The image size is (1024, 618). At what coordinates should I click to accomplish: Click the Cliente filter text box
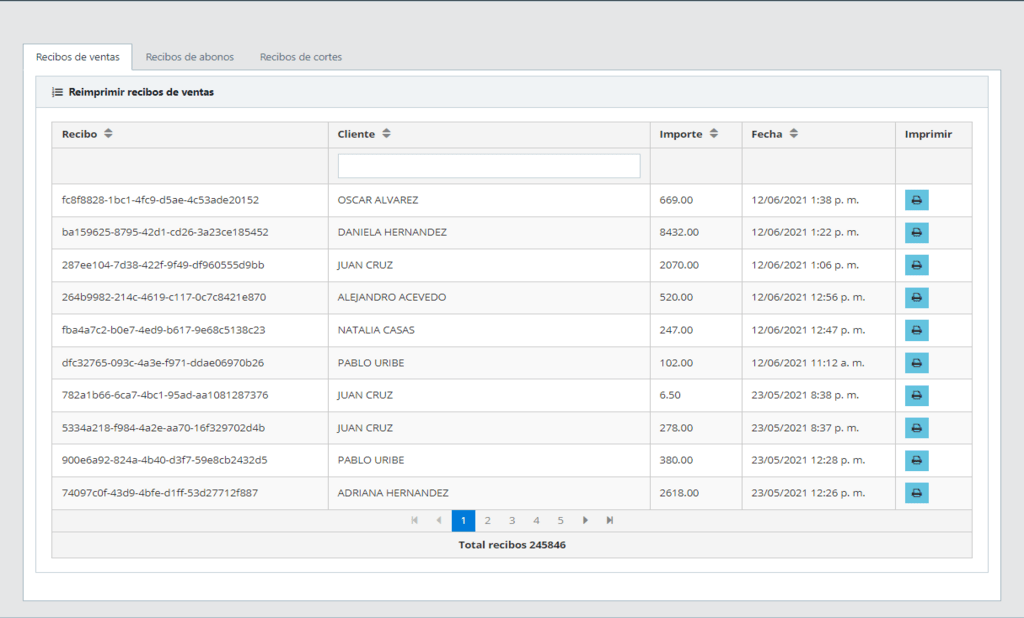click(x=489, y=166)
